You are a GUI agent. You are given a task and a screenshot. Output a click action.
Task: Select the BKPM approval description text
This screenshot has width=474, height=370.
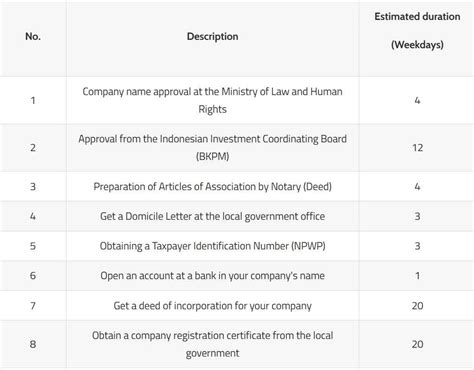213,148
